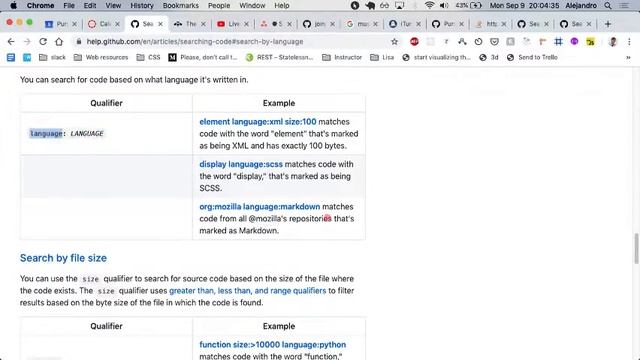This screenshot has height=360, width=640.
Task: Open the Bookmarks menu
Action: click(180, 6)
